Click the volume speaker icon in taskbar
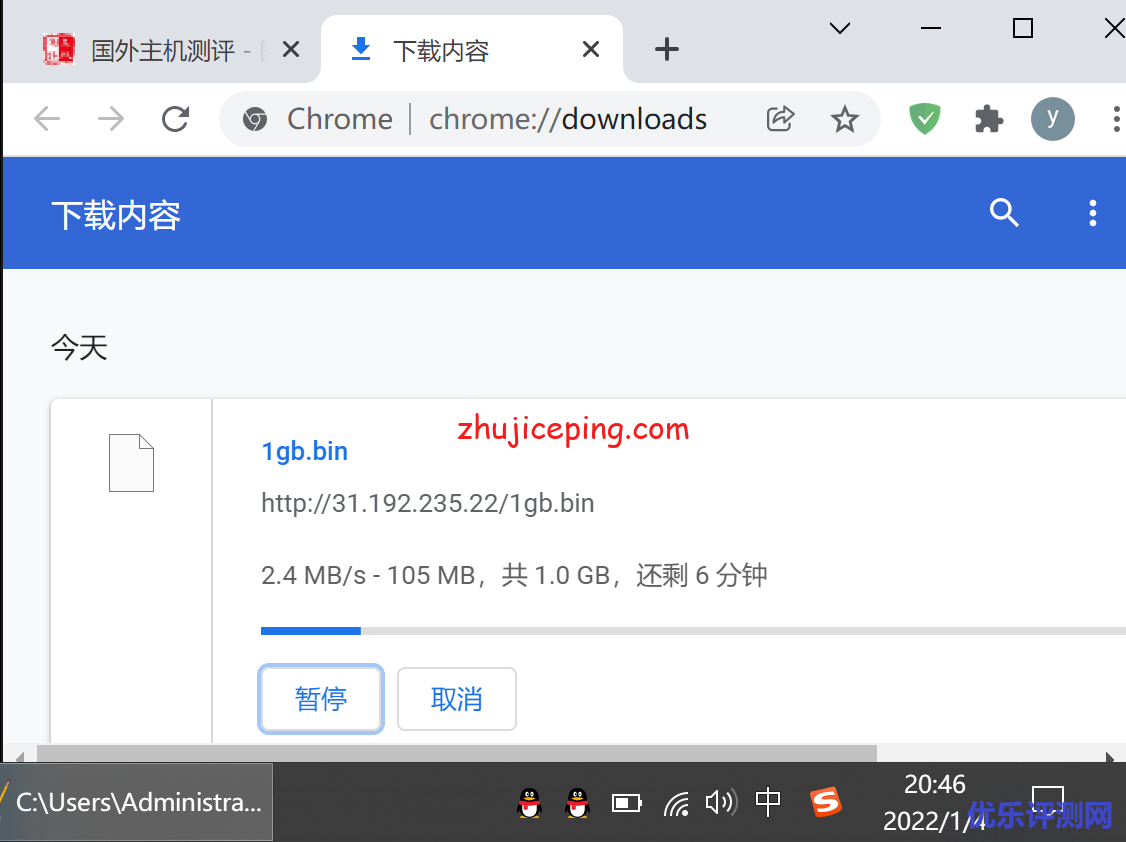Viewport: 1126px width, 842px height. coord(720,802)
